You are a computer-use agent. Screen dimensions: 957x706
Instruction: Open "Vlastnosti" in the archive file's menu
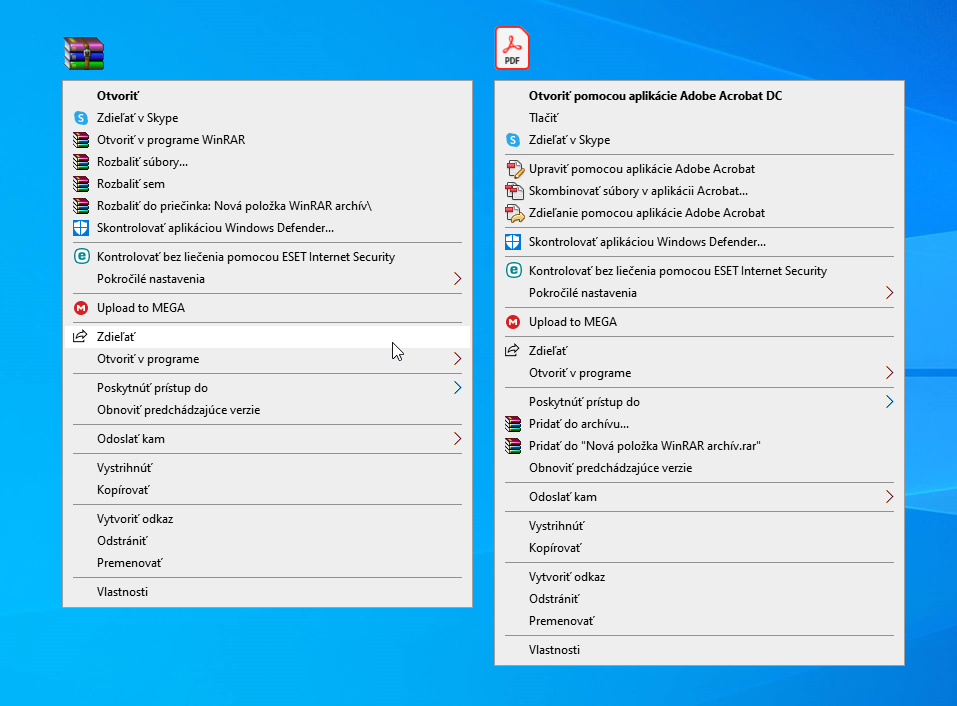pos(122,592)
